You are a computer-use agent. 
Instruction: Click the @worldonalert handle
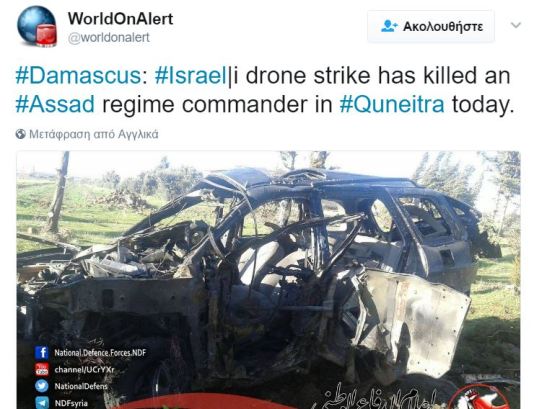click(x=109, y=37)
